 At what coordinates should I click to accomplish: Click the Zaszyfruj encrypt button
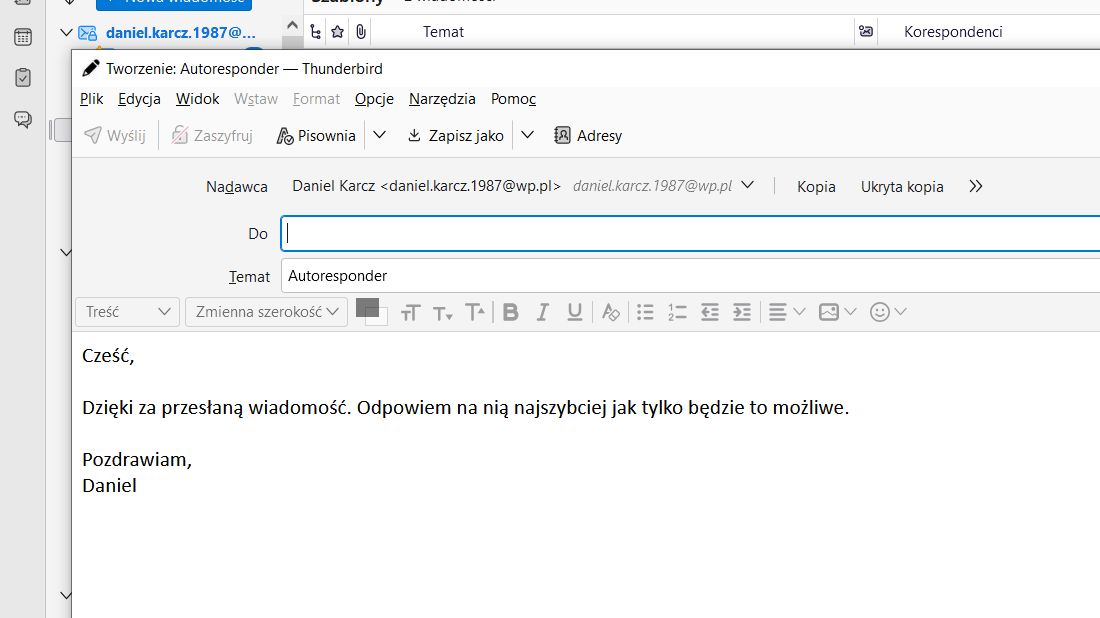coord(212,135)
